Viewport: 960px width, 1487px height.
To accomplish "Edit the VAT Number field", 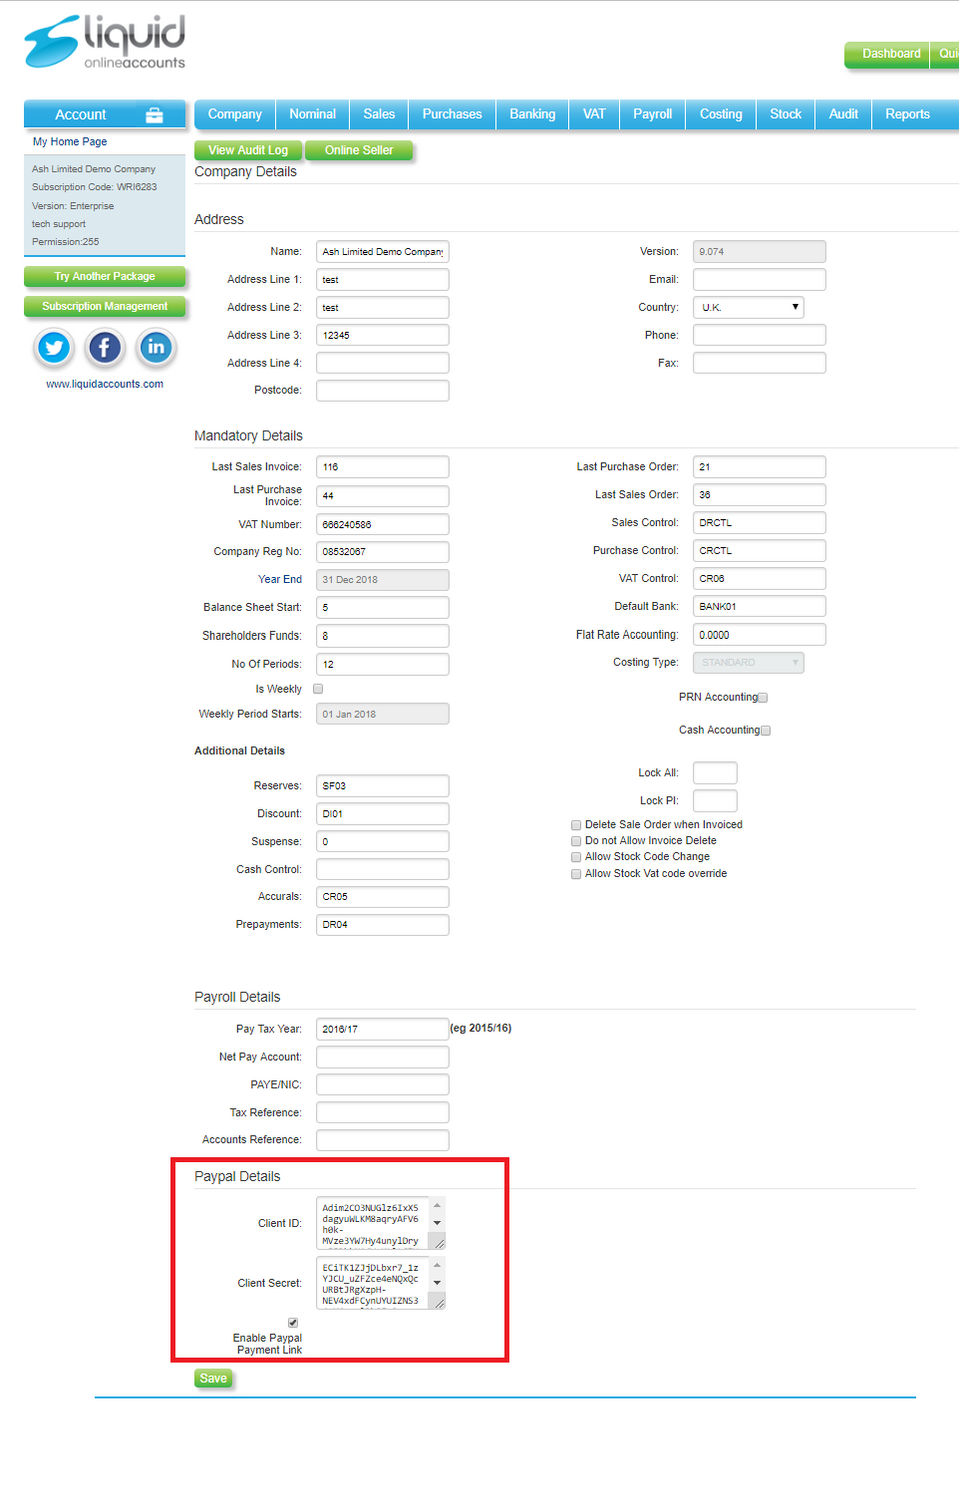I will (x=382, y=524).
